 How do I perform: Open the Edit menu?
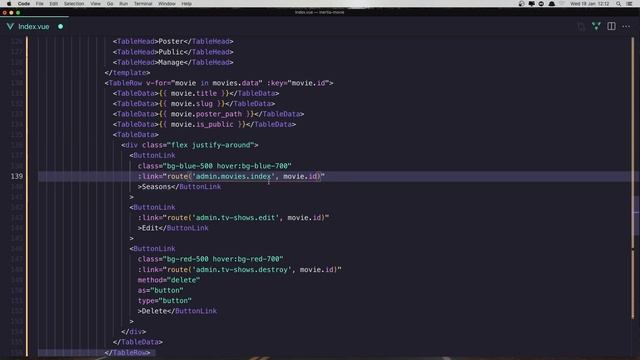[x=53, y=4]
